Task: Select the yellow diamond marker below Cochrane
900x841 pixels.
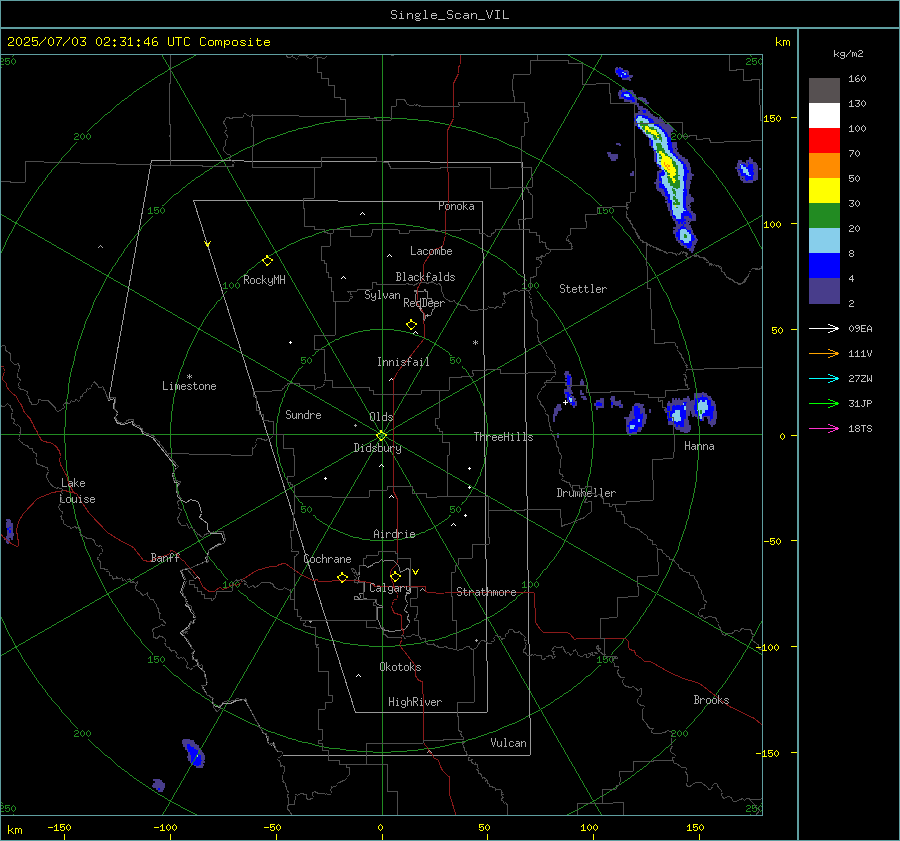Action: (x=343, y=578)
